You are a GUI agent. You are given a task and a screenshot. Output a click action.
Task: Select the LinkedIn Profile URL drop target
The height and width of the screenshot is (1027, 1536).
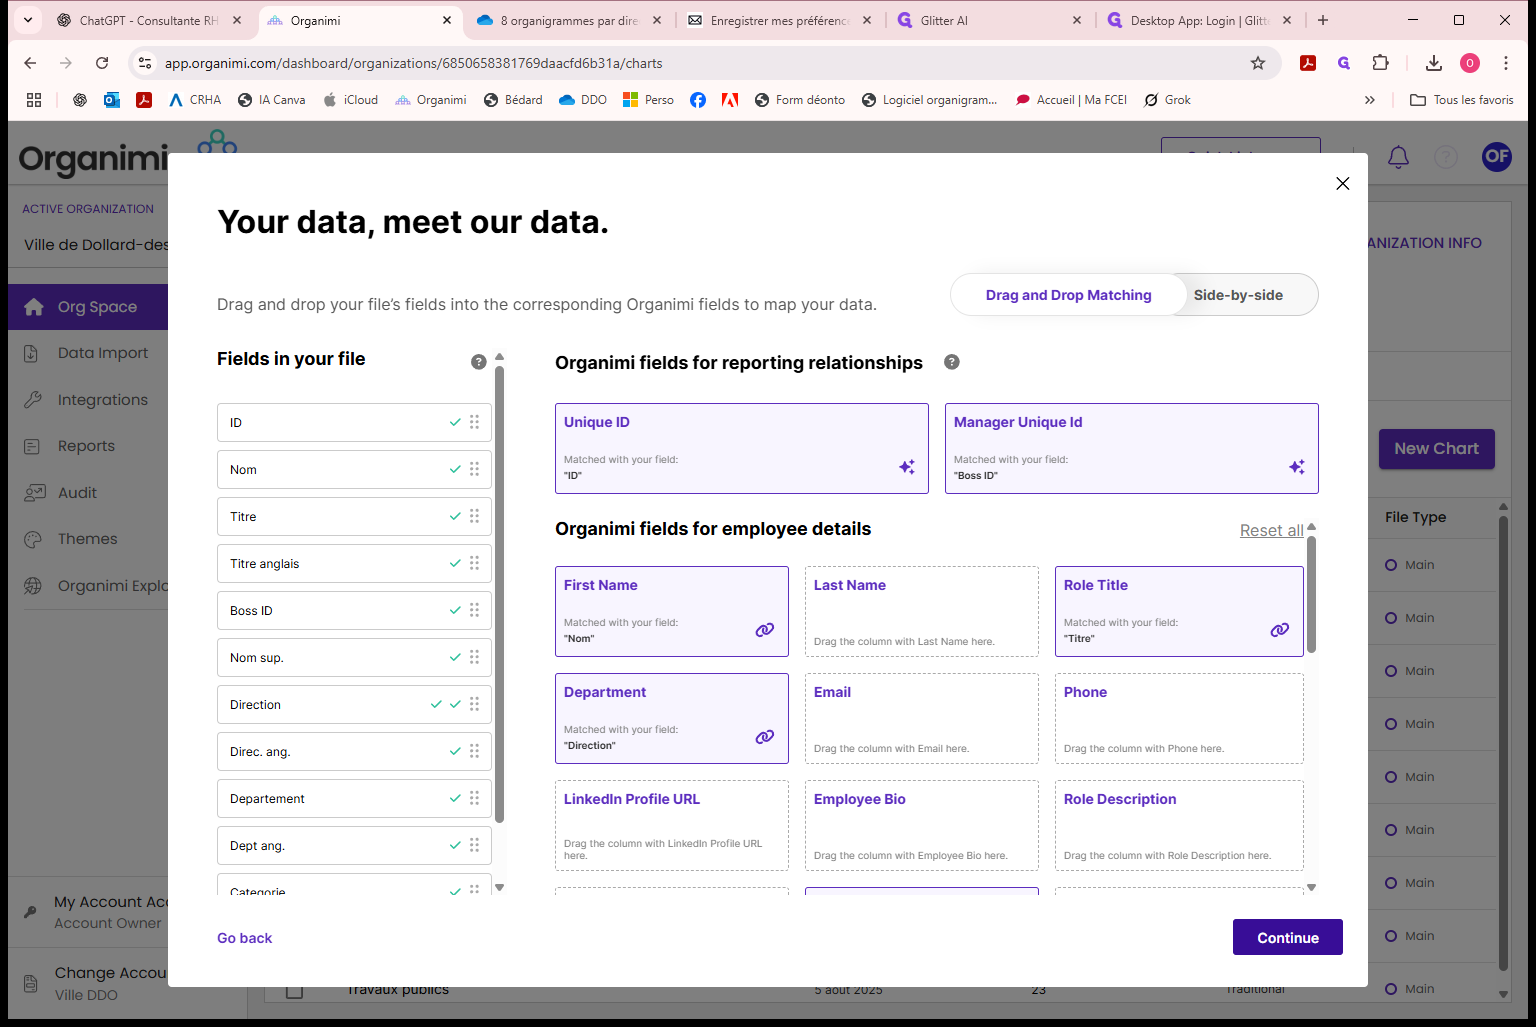tap(672, 825)
